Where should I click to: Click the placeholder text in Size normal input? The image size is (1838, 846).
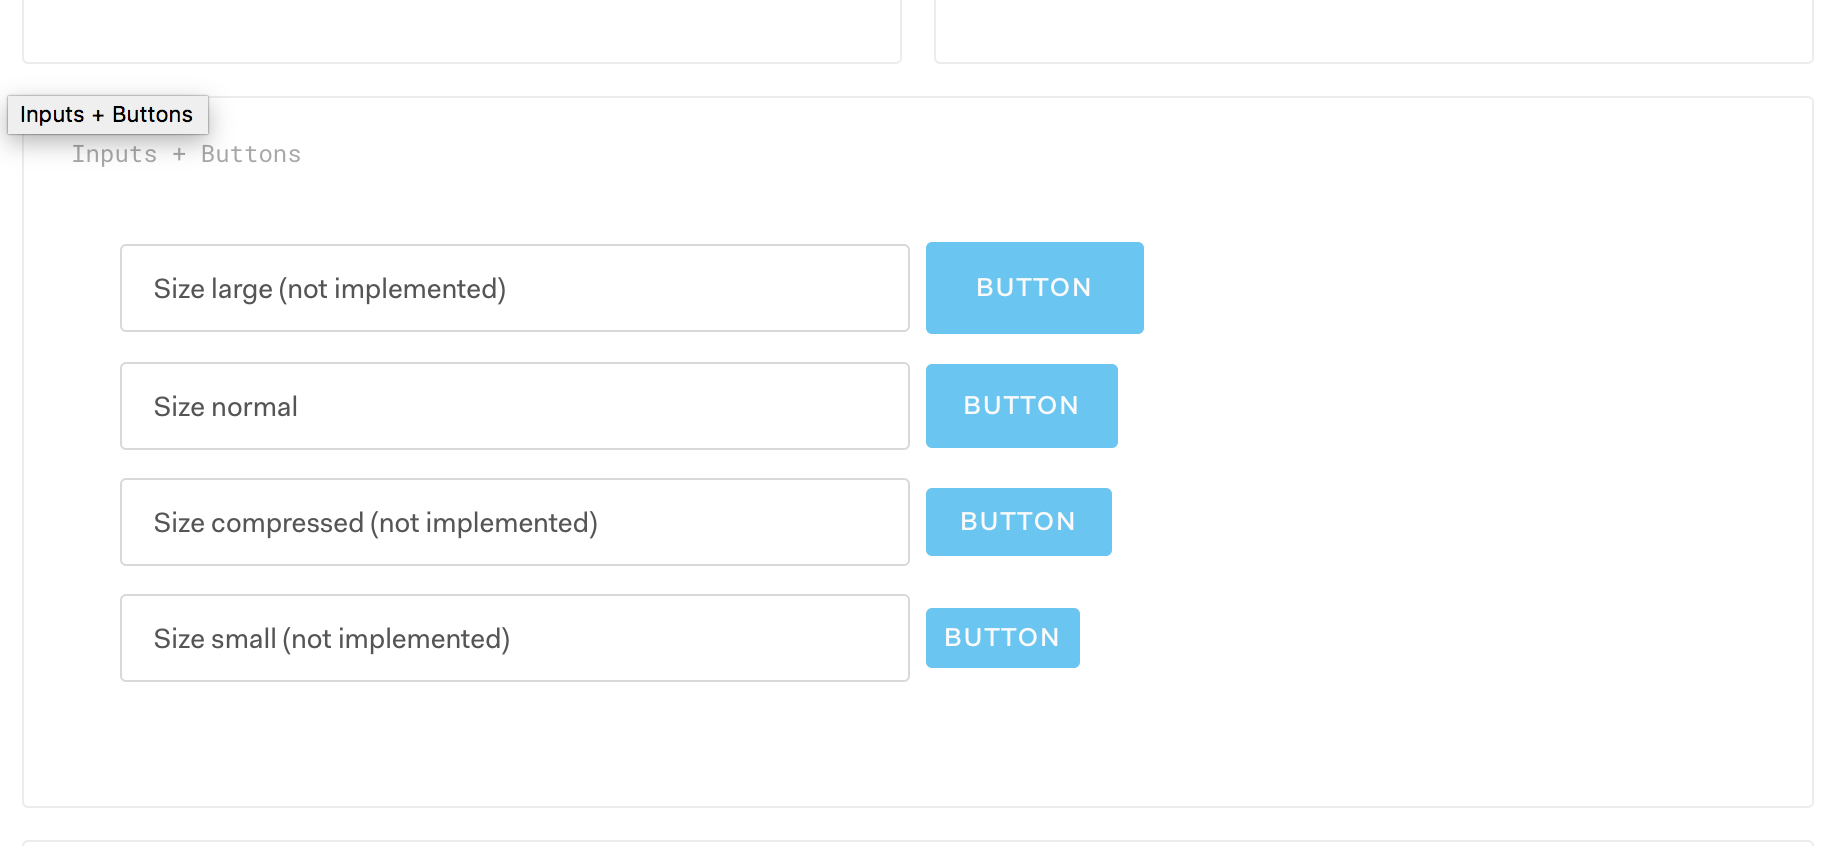[x=225, y=406]
